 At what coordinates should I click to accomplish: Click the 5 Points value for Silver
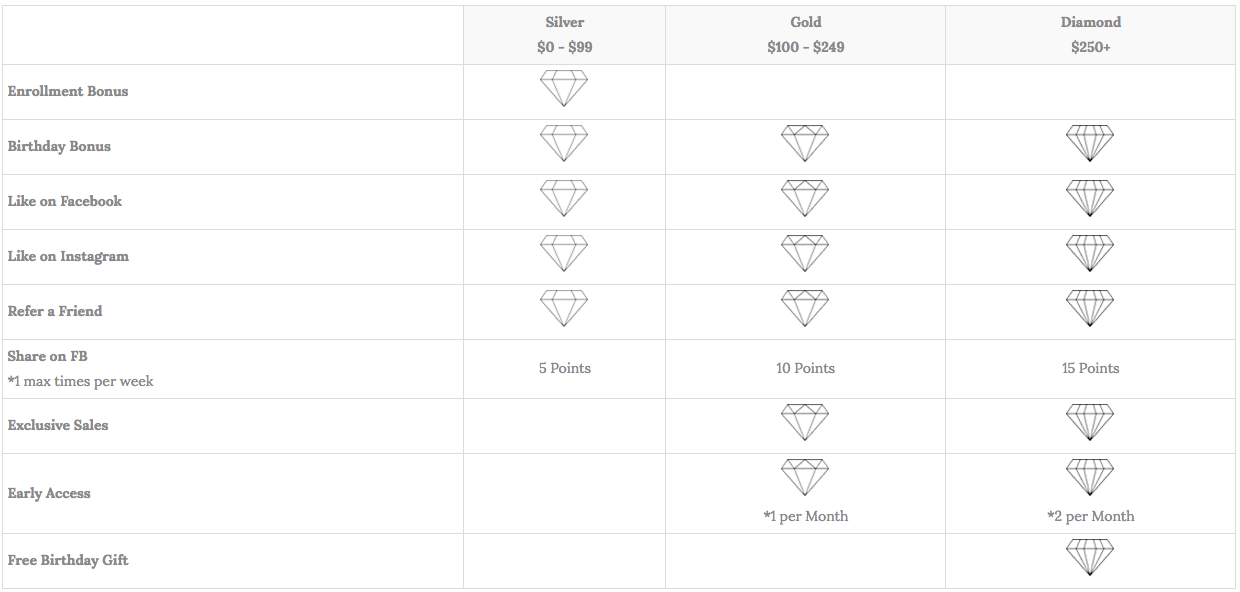click(x=565, y=368)
